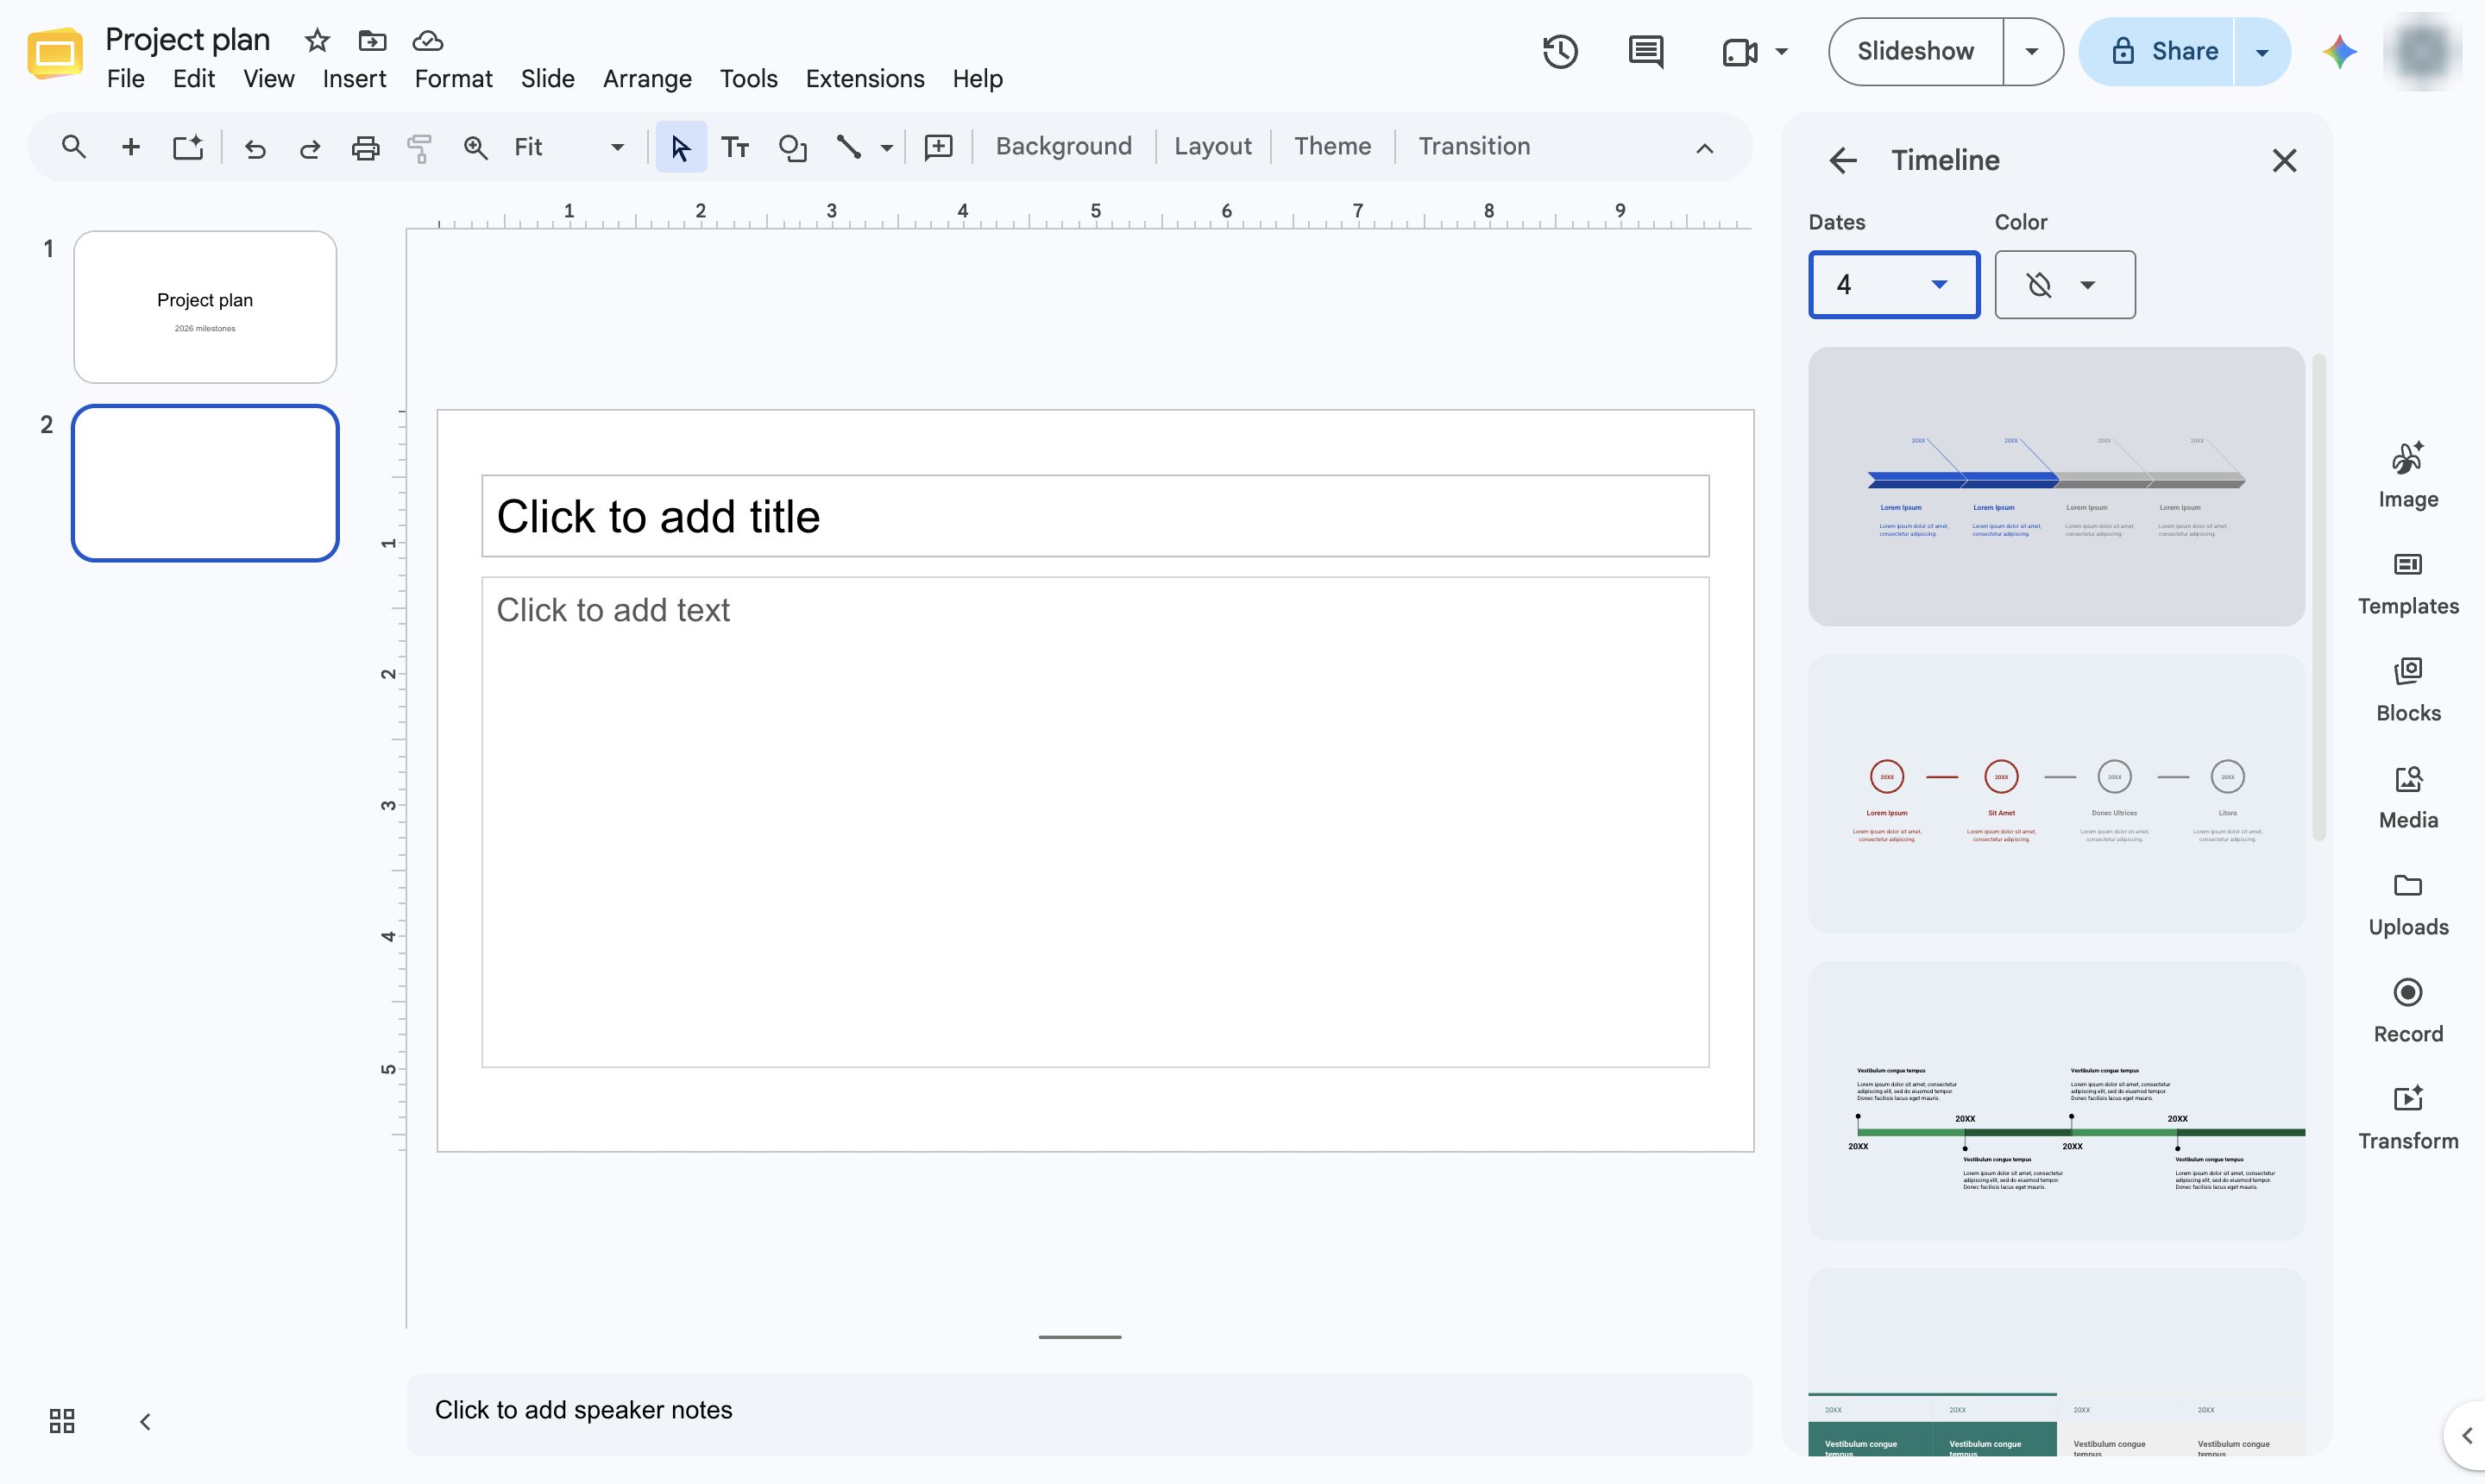Viewport: 2485px width, 1484px height.
Task: Click the Share button
Action: tap(2157, 51)
